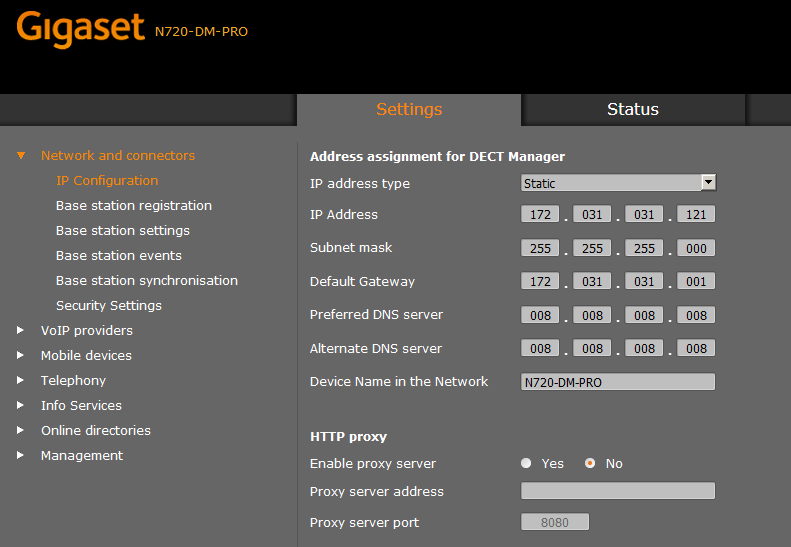Click Default Gateway first octet
This screenshot has height=547, width=791.
tap(540, 281)
